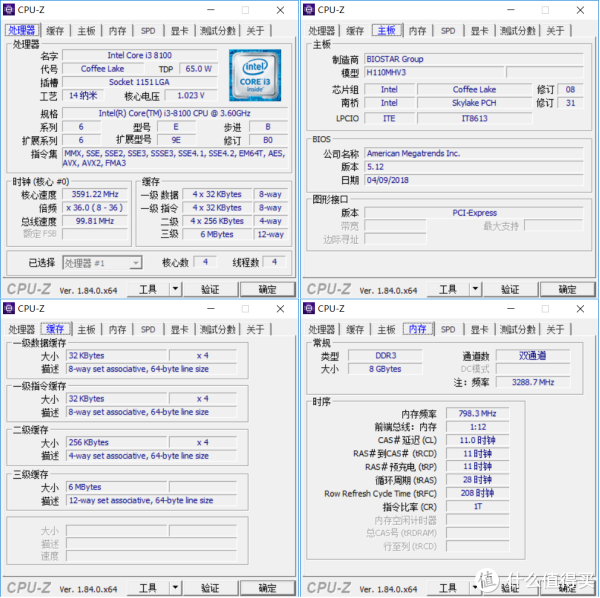Click the 1:12 FSB:DRAM ratio value
The height and width of the screenshot is (598, 600).
[x=478, y=427]
